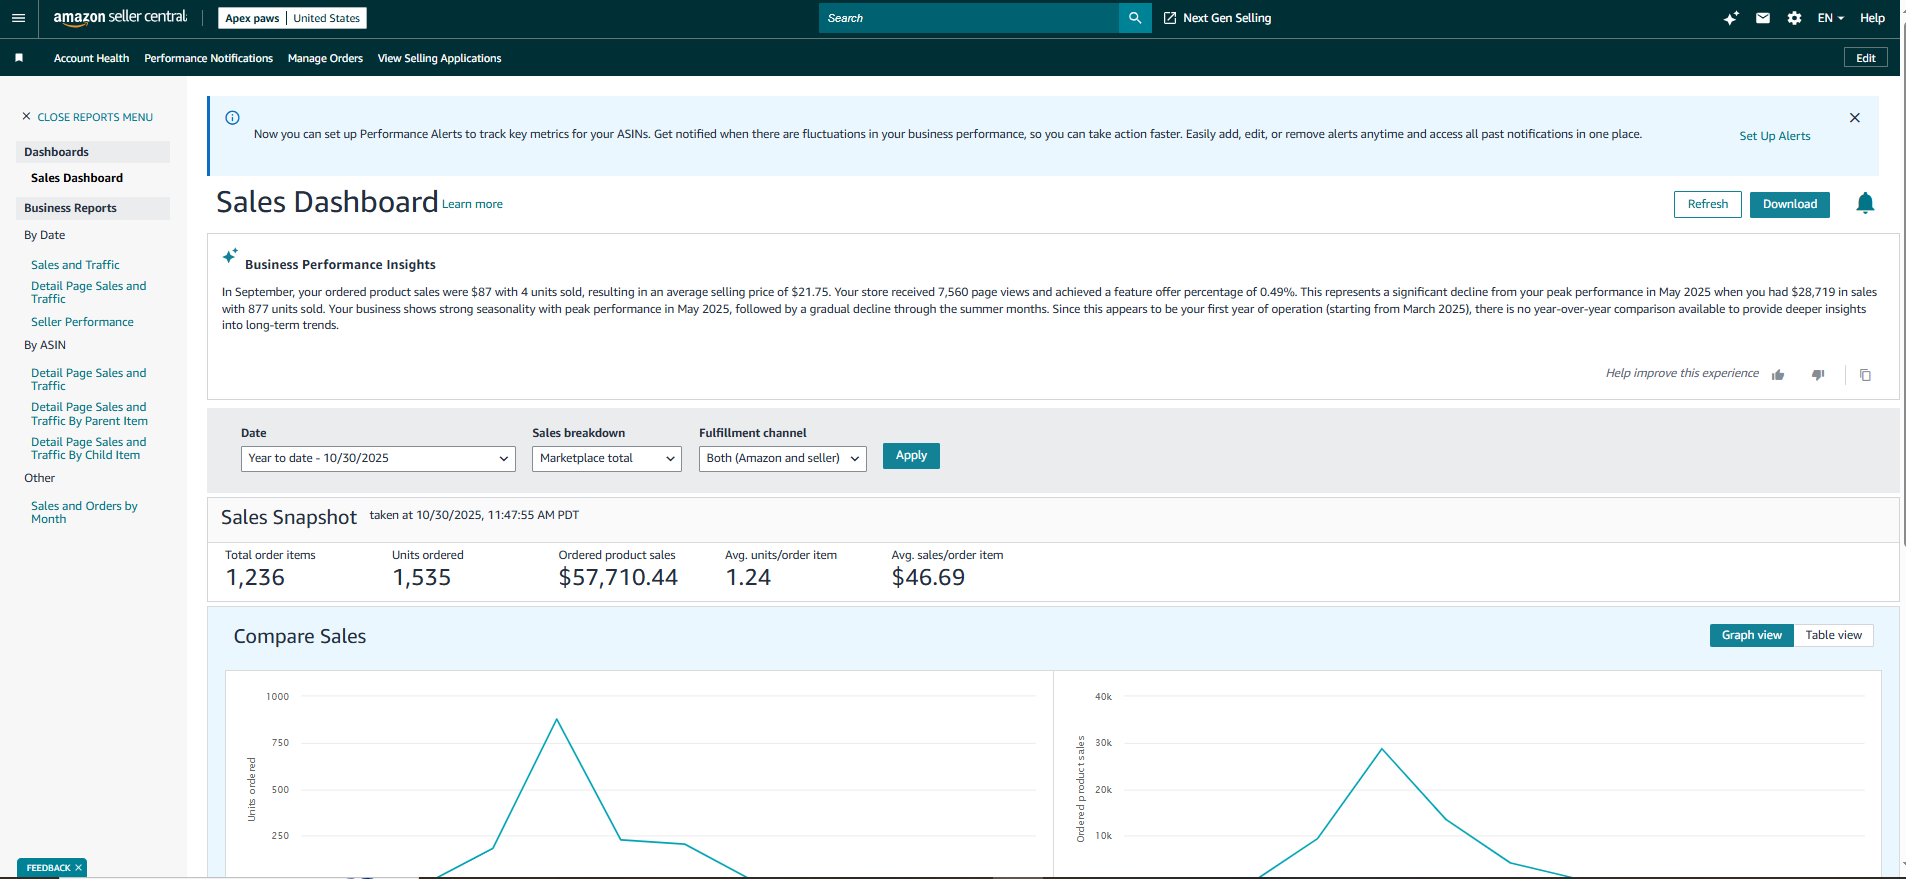Give thumbs down on insights
Screen dimensions: 1906x879
(x=1818, y=375)
